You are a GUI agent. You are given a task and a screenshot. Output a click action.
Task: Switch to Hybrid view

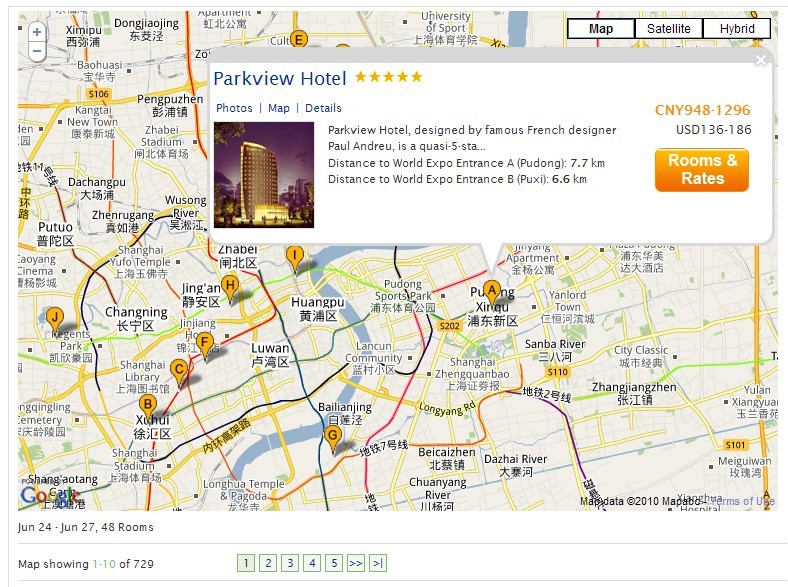[737, 29]
